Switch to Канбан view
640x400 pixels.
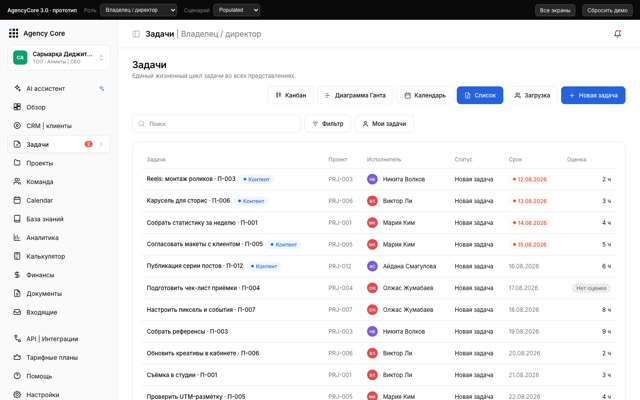pos(291,95)
